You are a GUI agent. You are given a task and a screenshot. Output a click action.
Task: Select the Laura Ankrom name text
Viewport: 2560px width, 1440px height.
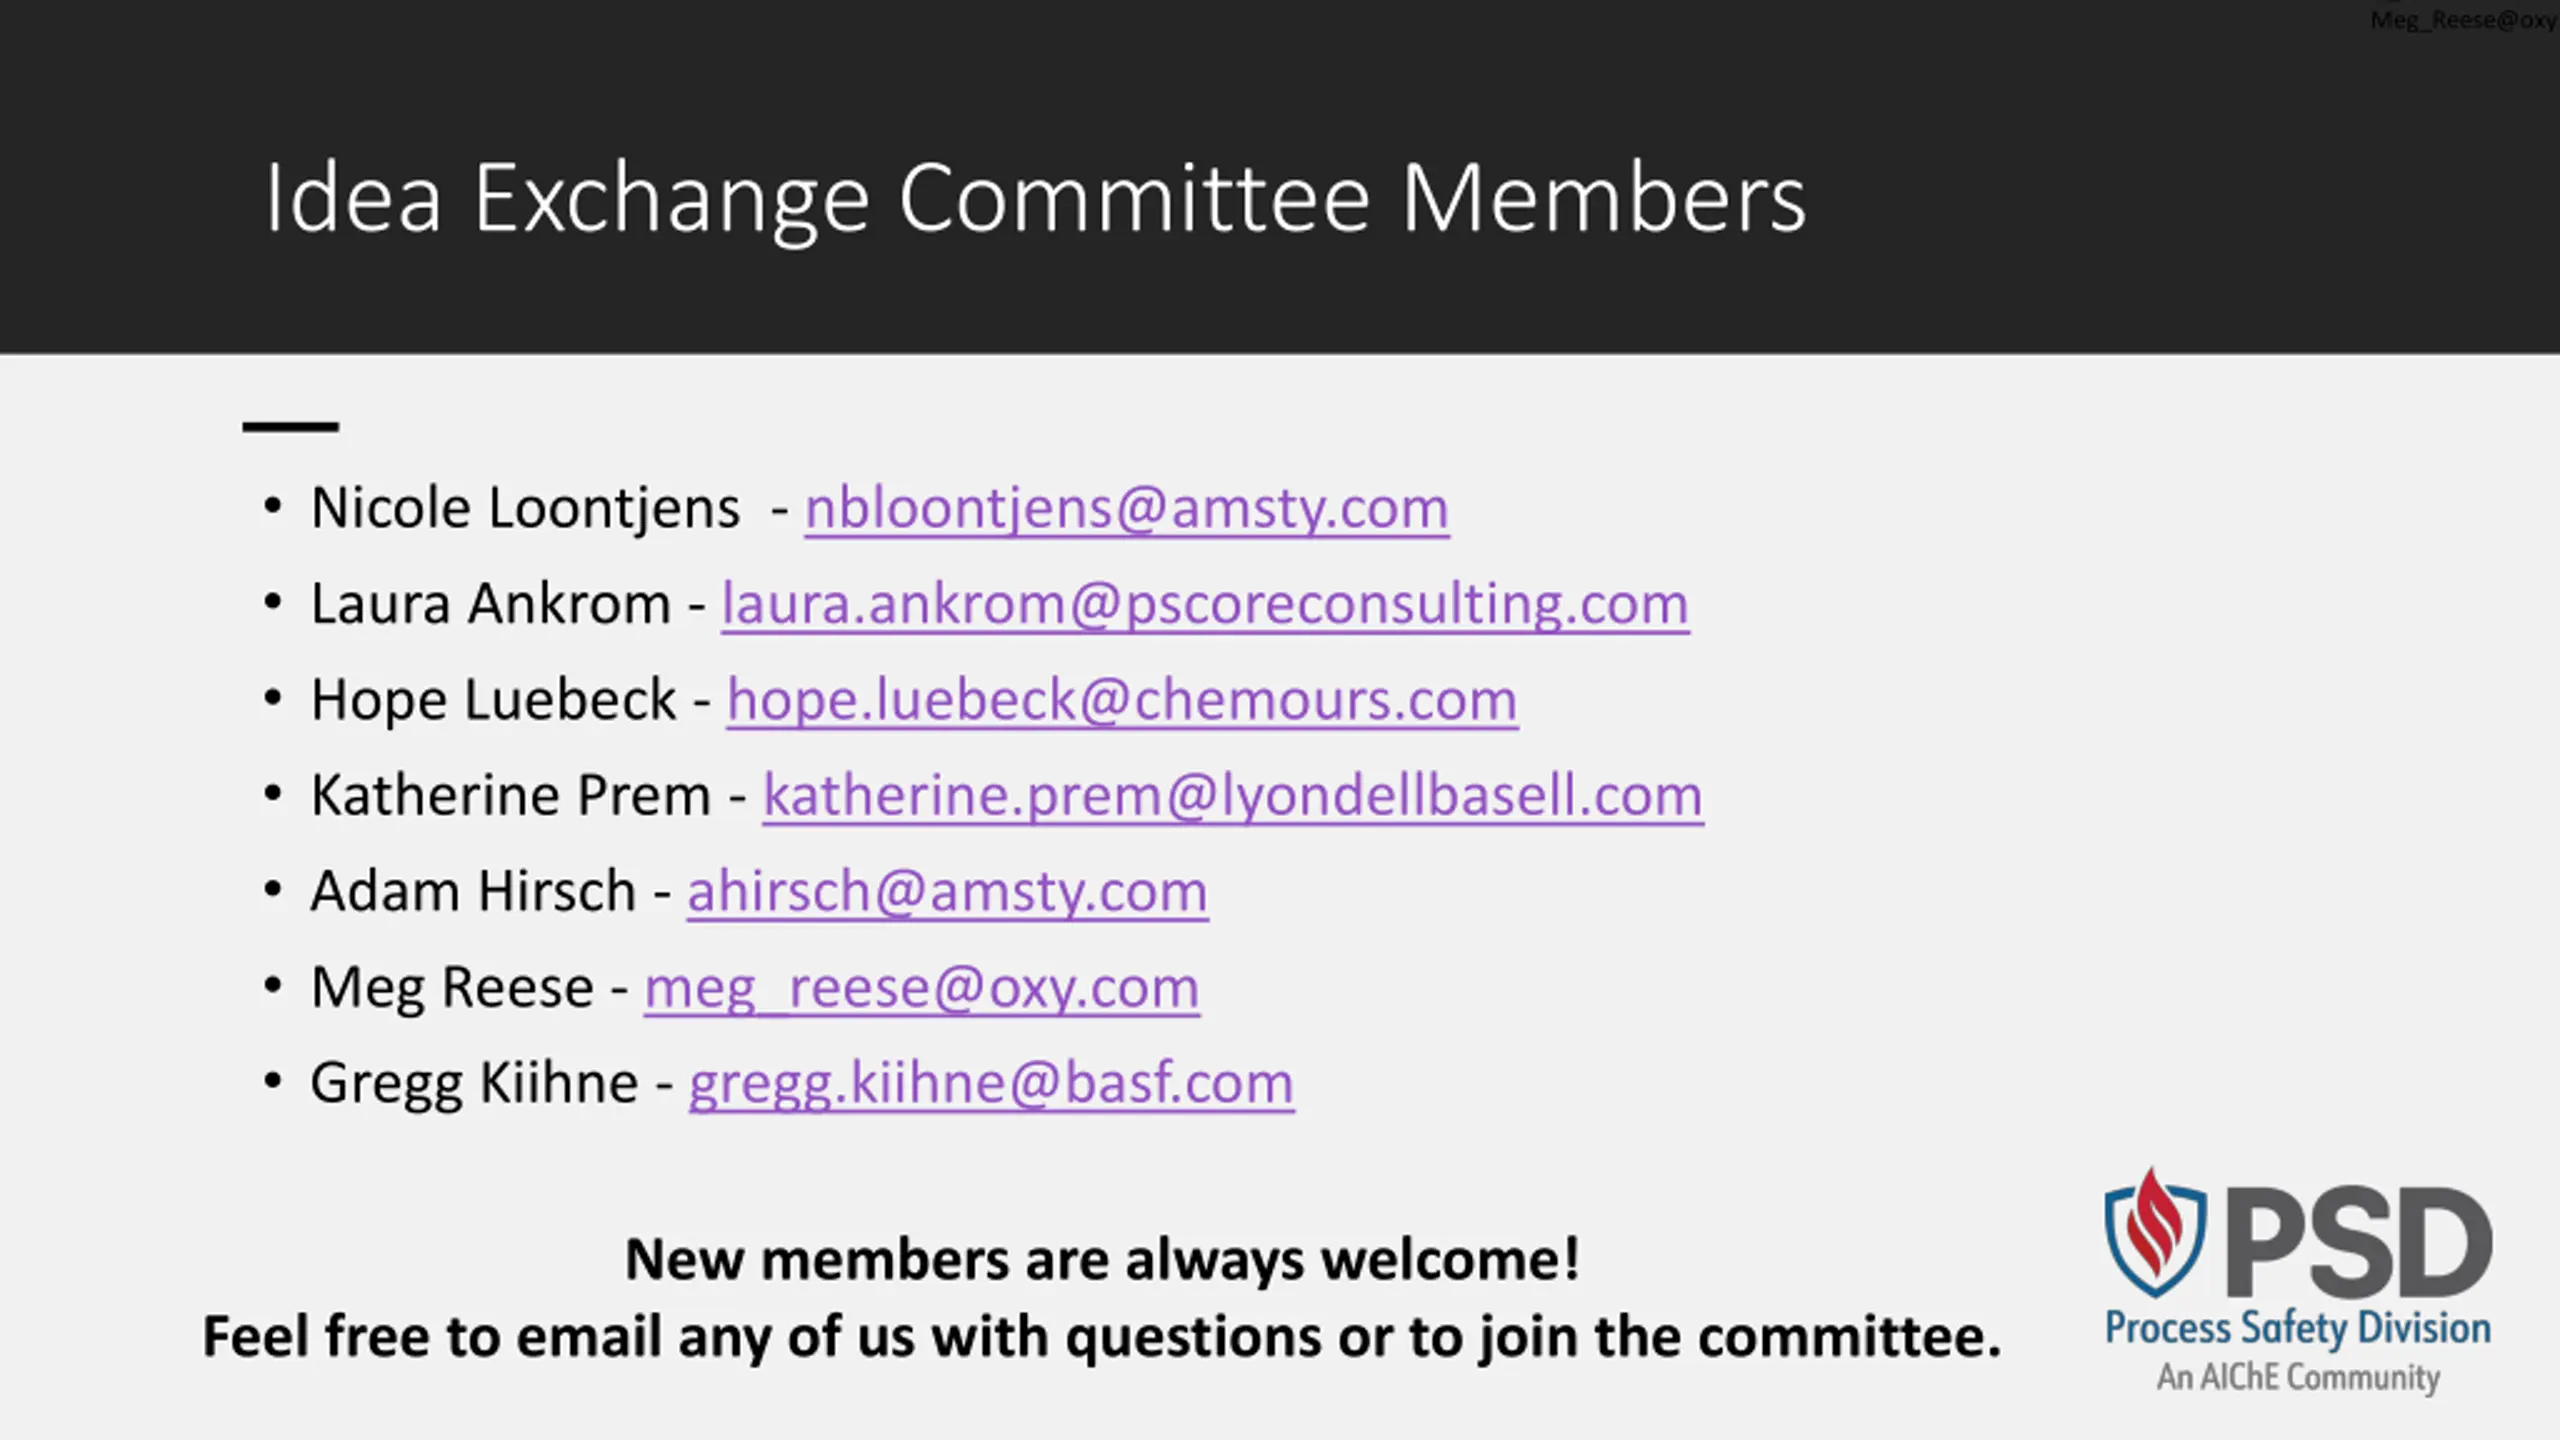pyautogui.click(x=490, y=604)
